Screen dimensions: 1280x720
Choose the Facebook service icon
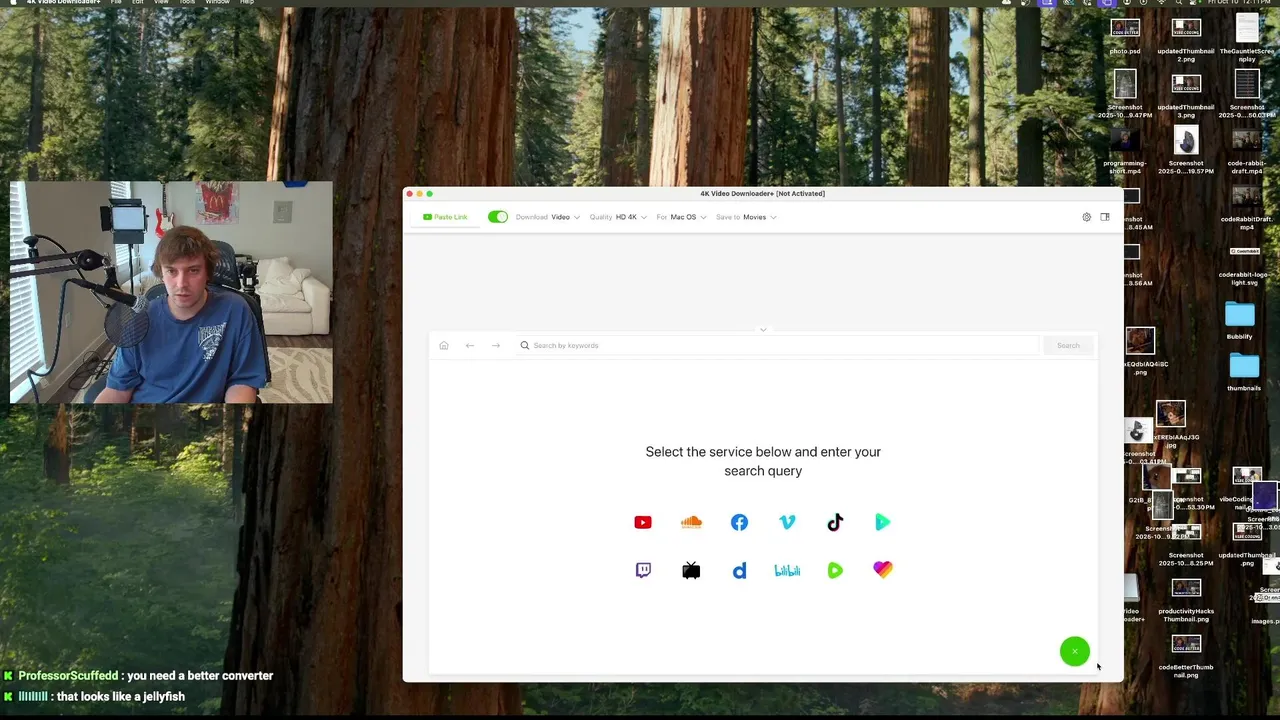(x=739, y=522)
